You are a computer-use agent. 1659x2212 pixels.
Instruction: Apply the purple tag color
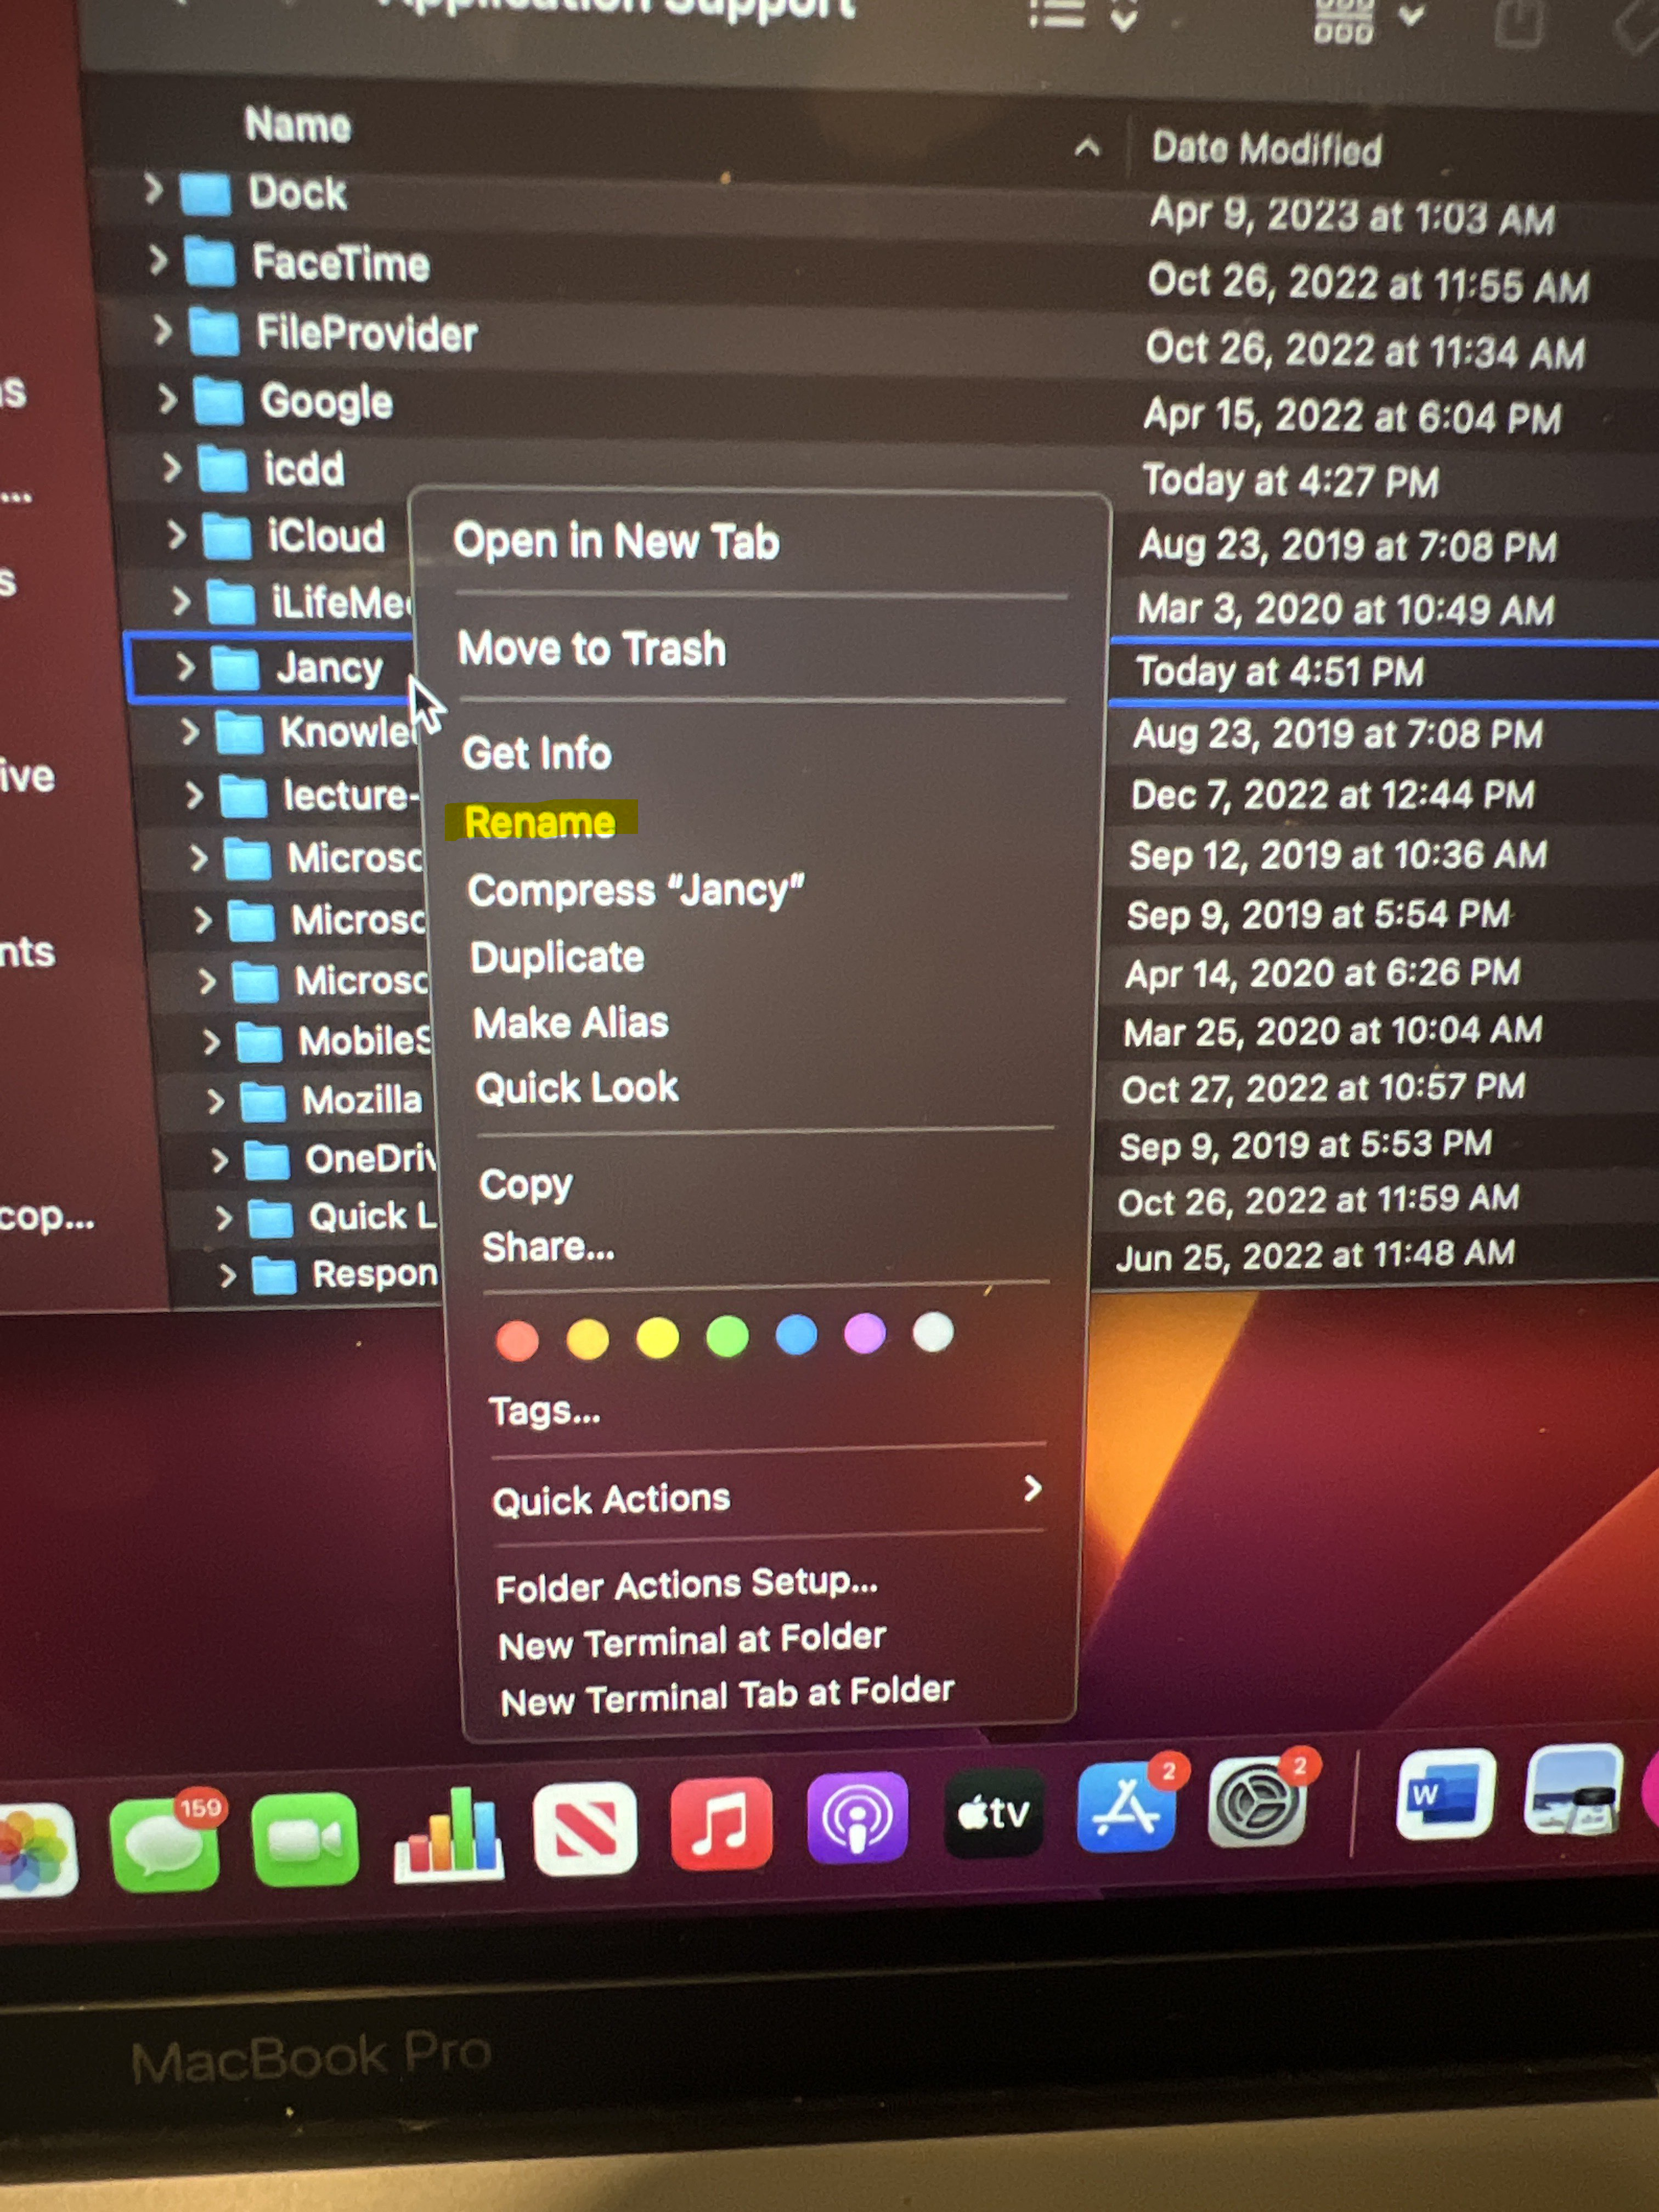(865, 1333)
